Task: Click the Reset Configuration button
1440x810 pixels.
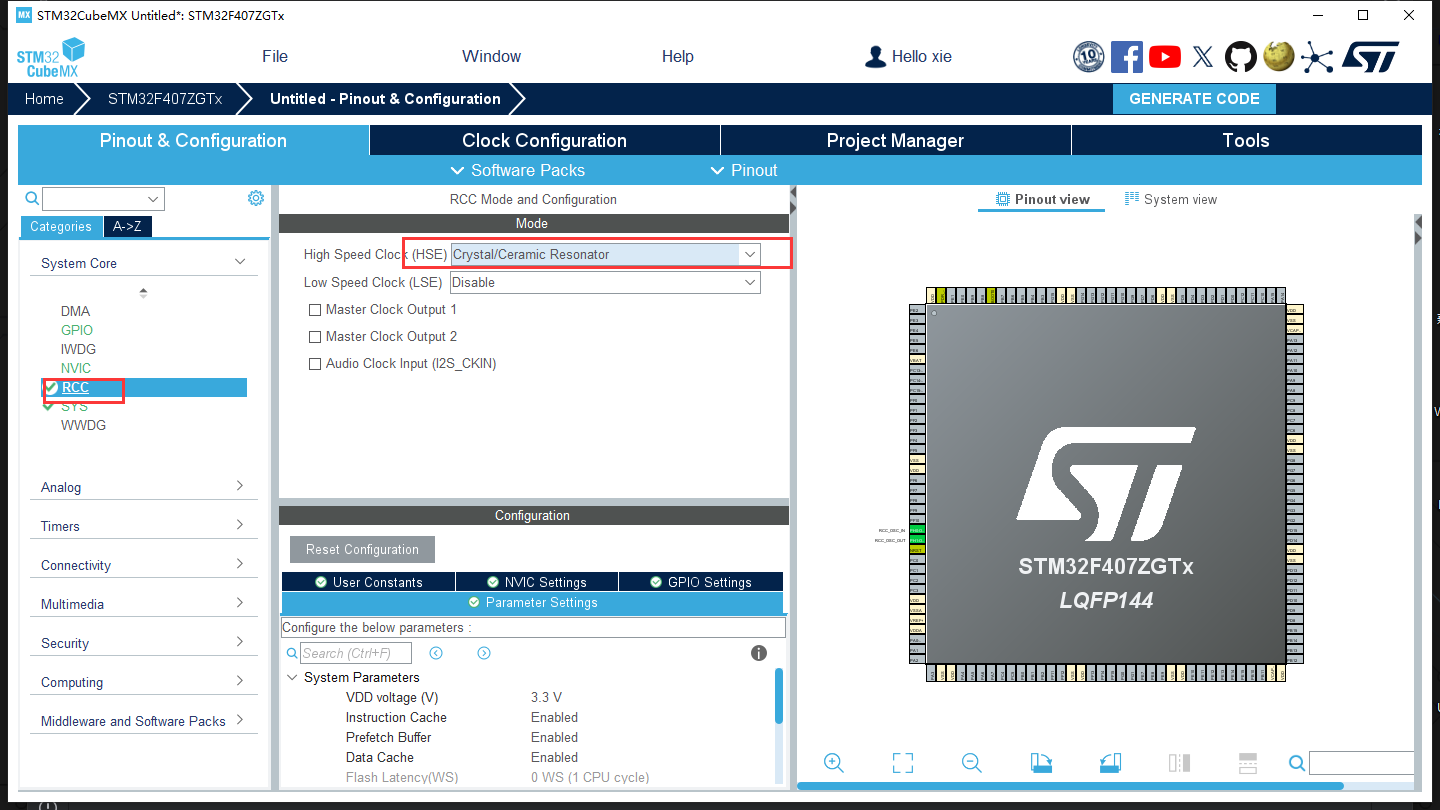Action: [x=362, y=549]
